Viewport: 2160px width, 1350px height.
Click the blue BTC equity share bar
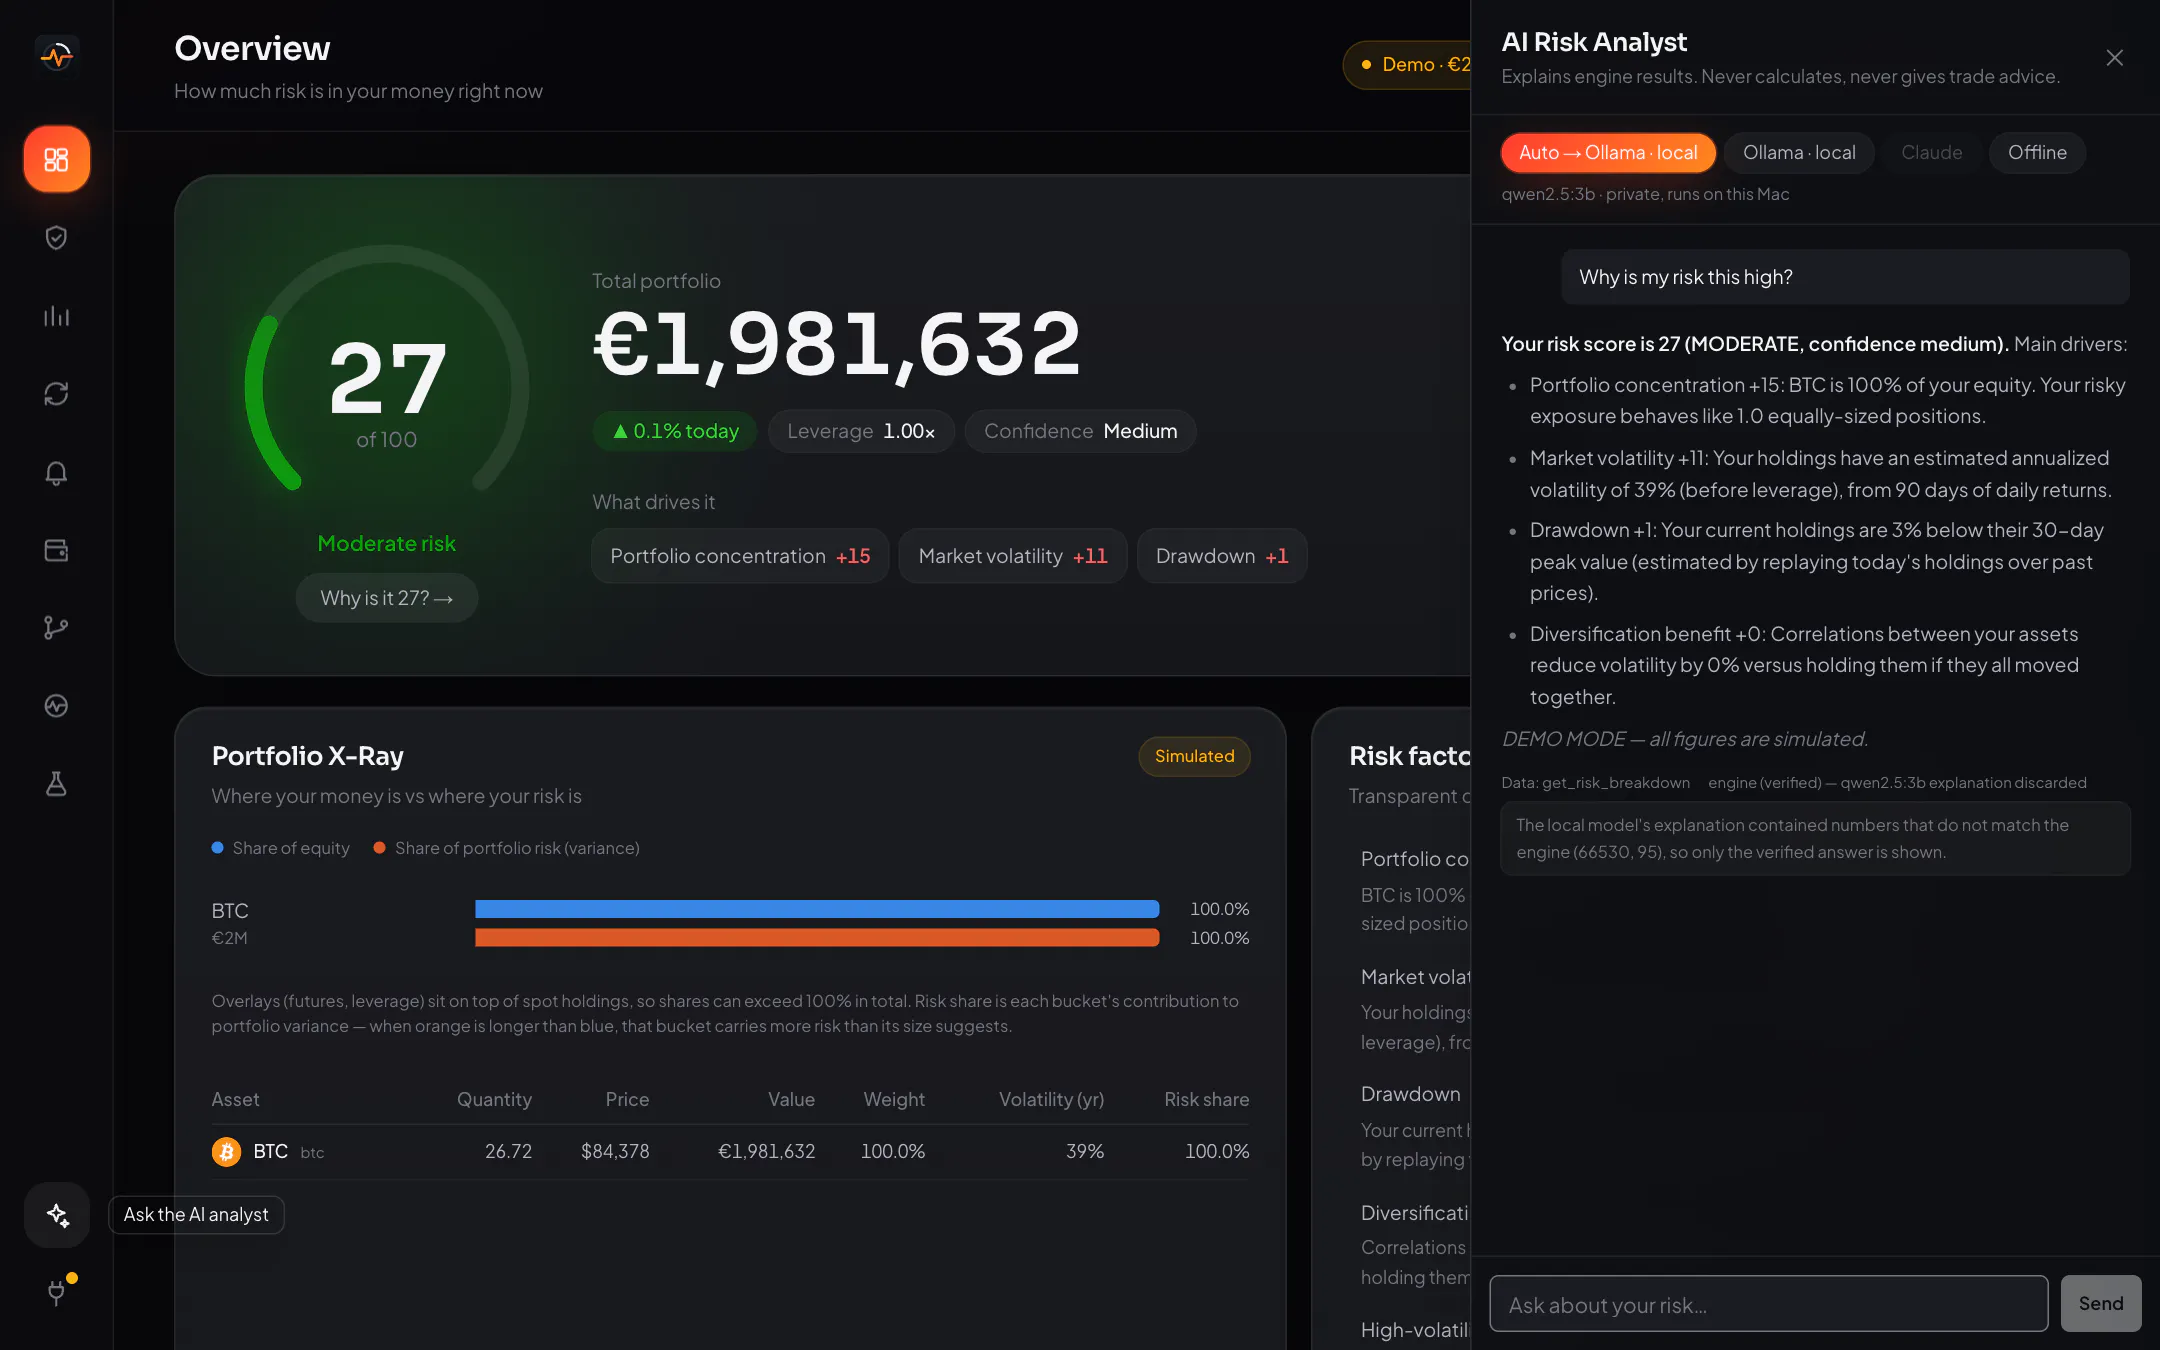(x=817, y=909)
